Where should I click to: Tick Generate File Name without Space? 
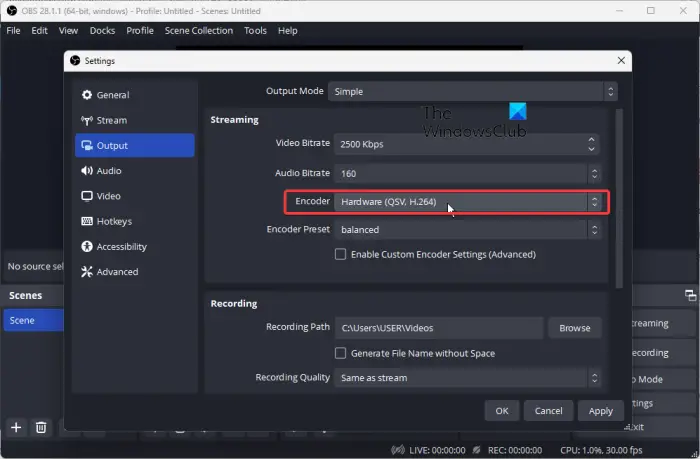click(340, 353)
